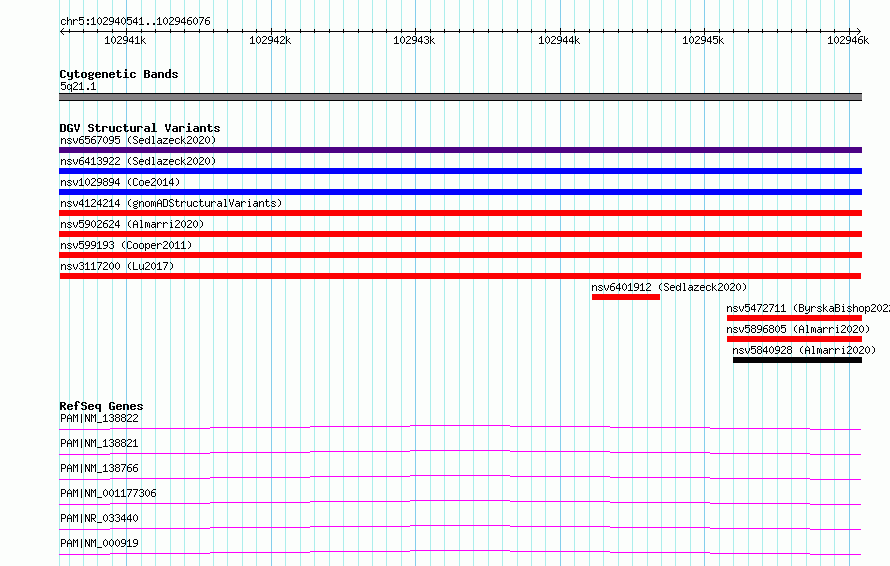Select the purple nsv6567095 variant bar
Screen dimensions: 890x566
tap(460, 150)
